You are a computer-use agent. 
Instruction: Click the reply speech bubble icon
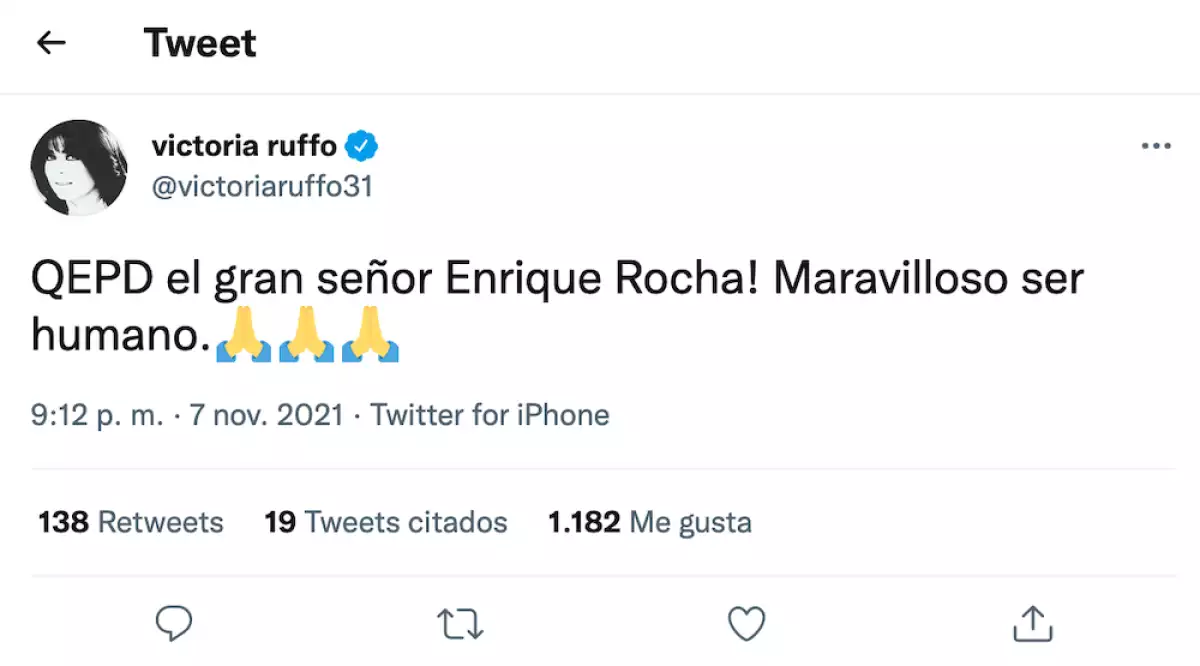tap(174, 623)
